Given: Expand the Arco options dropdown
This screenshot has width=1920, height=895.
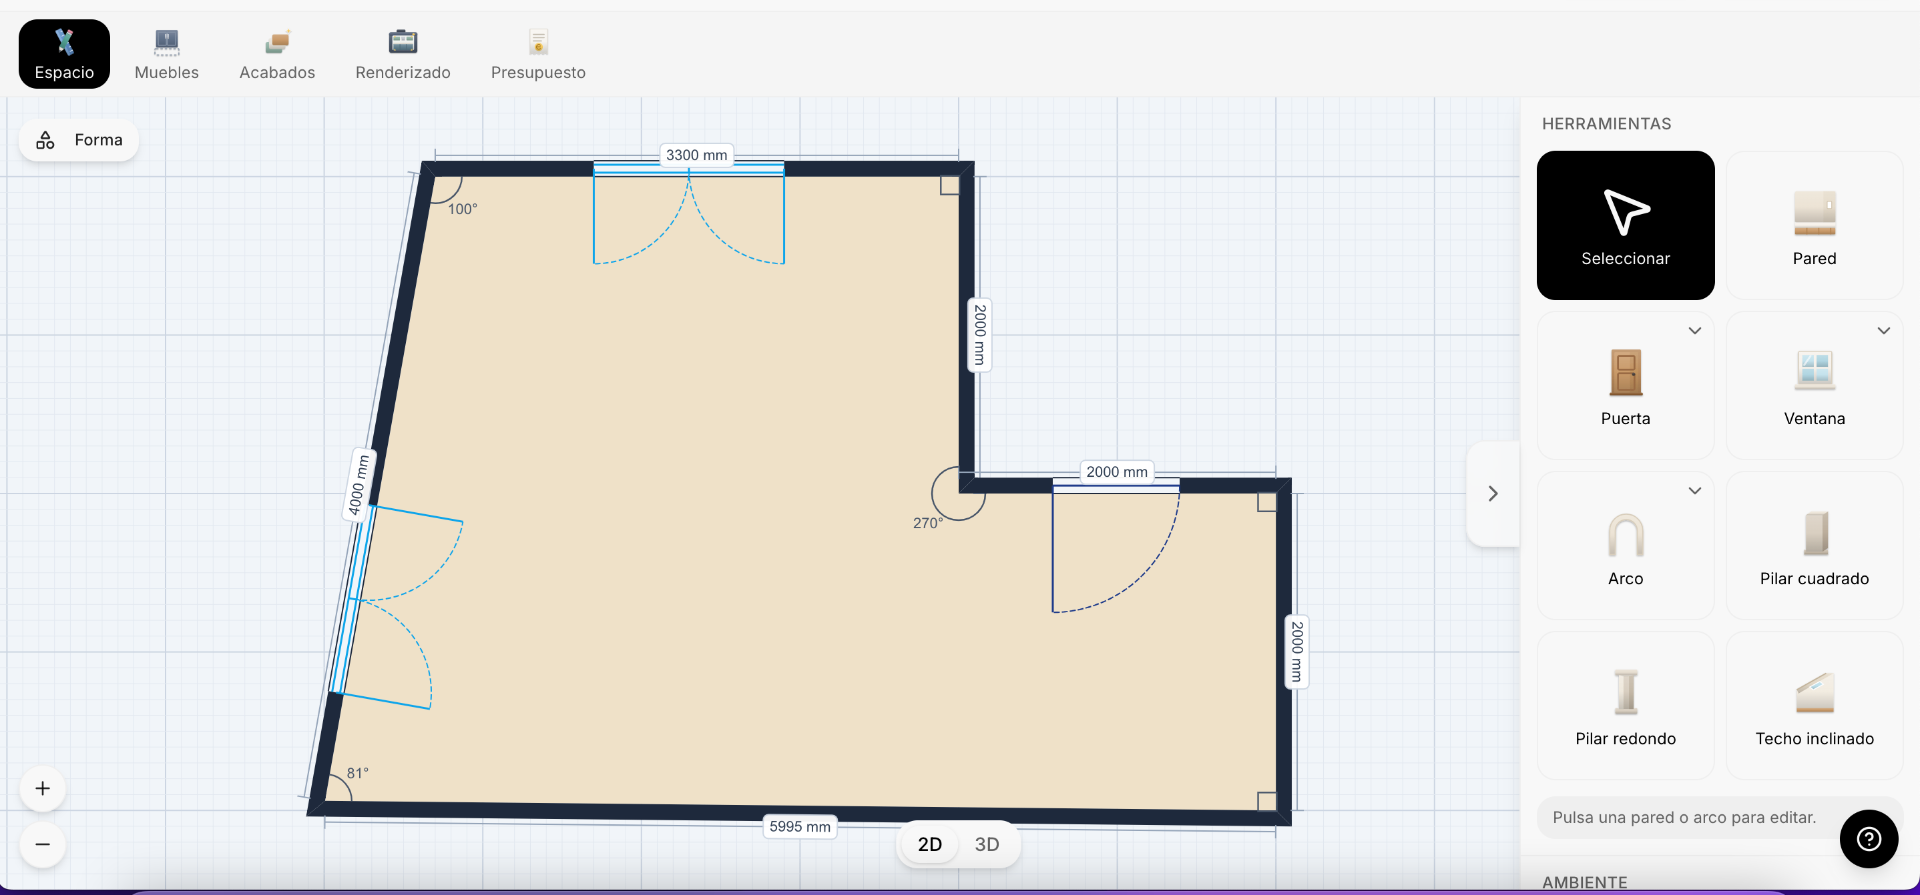Looking at the screenshot, I should (1695, 491).
